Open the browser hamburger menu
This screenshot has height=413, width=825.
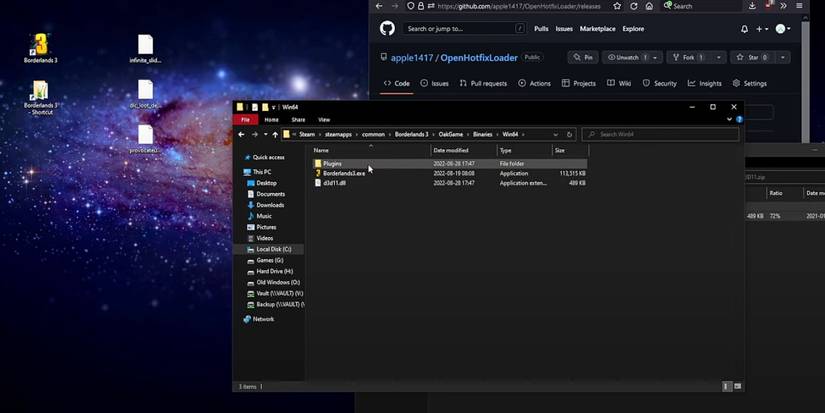pos(799,6)
